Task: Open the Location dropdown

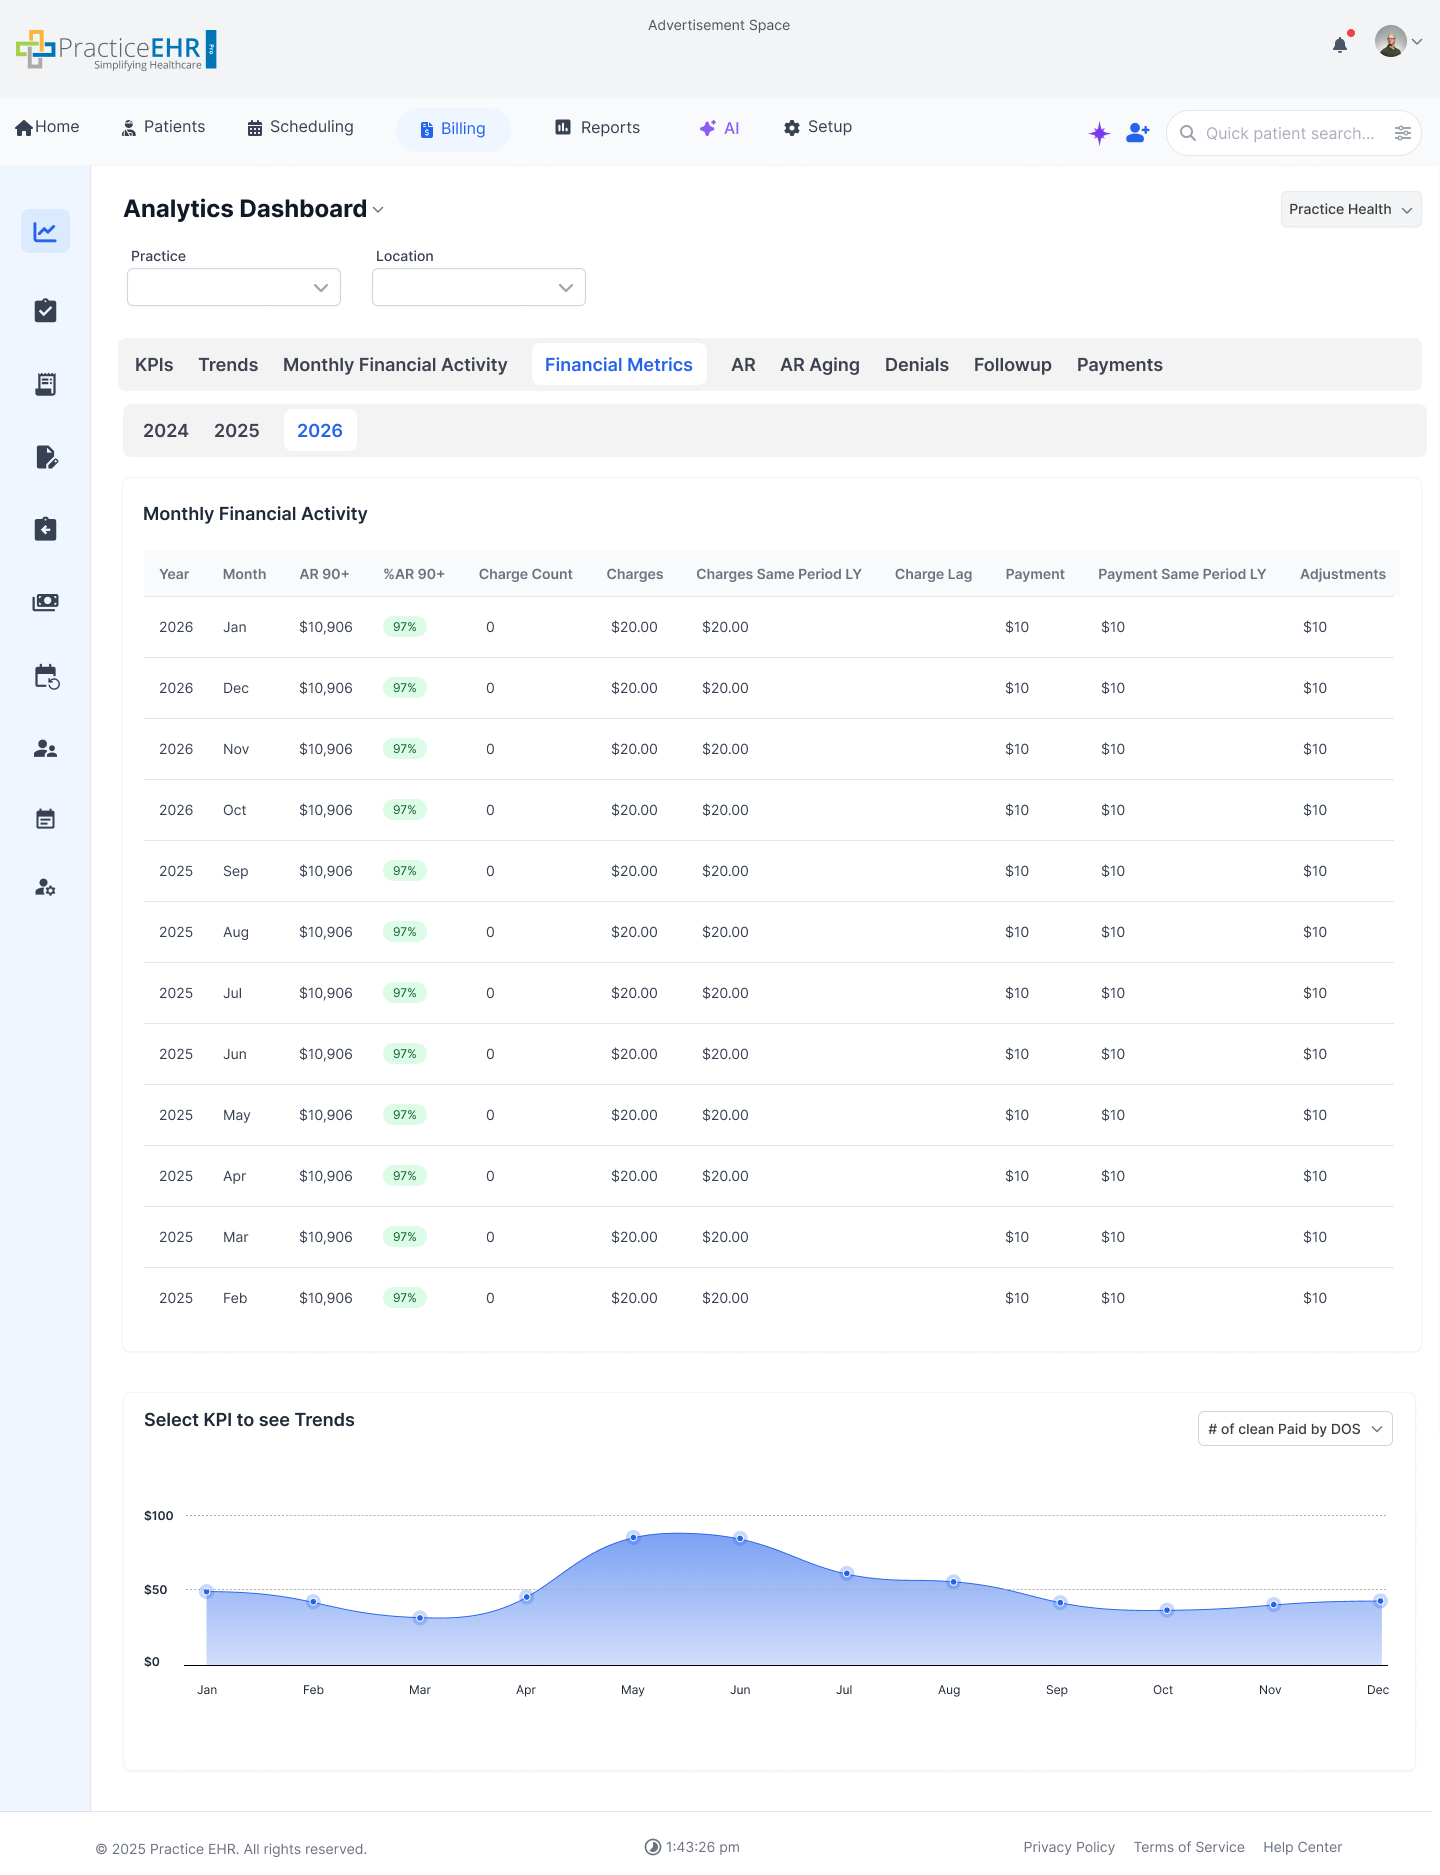Action: click(x=479, y=287)
